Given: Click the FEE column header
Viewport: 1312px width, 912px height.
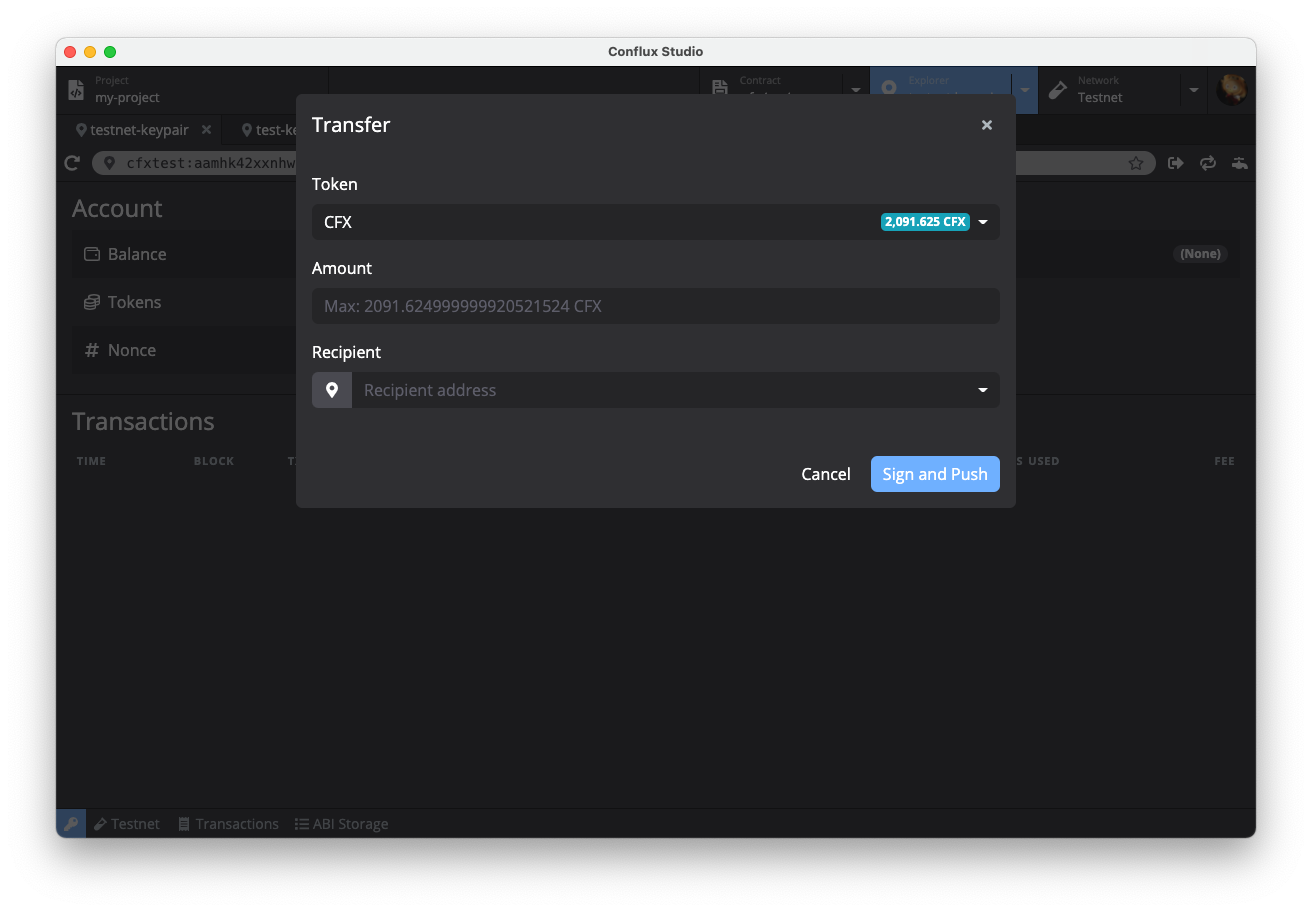Looking at the screenshot, I should click(x=1224, y=461).
